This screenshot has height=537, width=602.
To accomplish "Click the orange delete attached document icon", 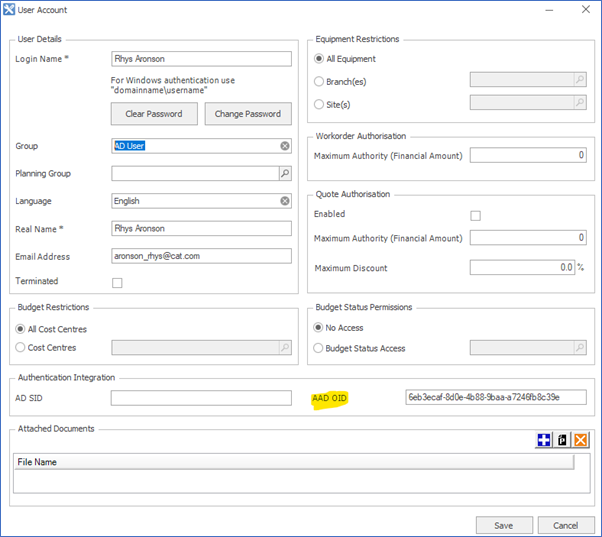I will click(580, 440).
